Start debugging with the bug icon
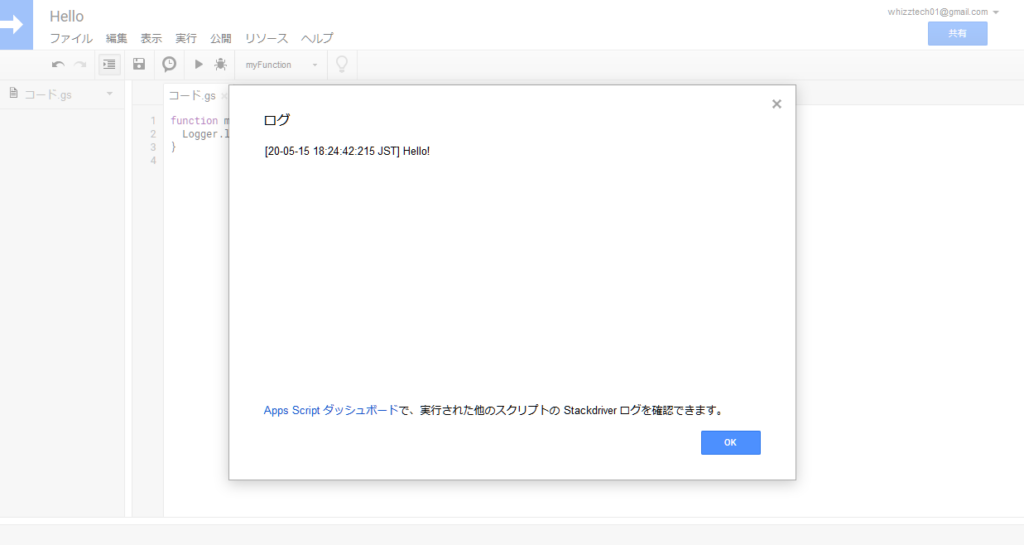Image resolution: width=1024 pixels, height=545 pixels. tap(220, 64)
